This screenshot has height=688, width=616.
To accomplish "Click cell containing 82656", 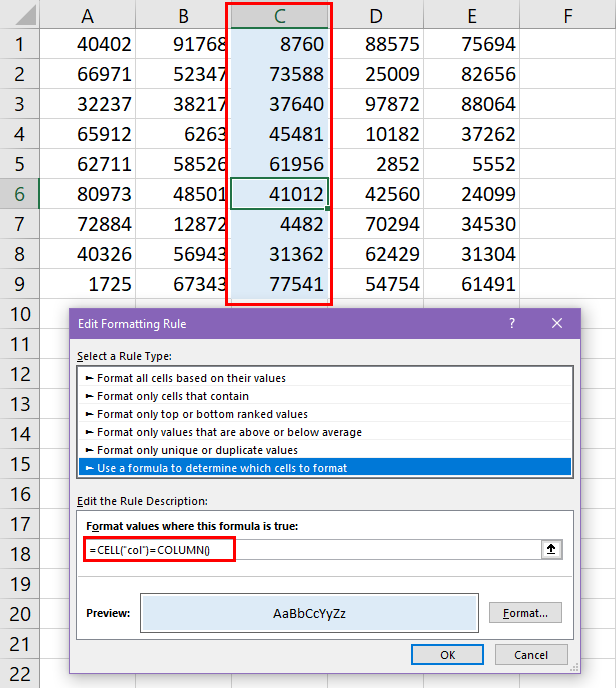I will pyautogui.click(x=472, y=74).
